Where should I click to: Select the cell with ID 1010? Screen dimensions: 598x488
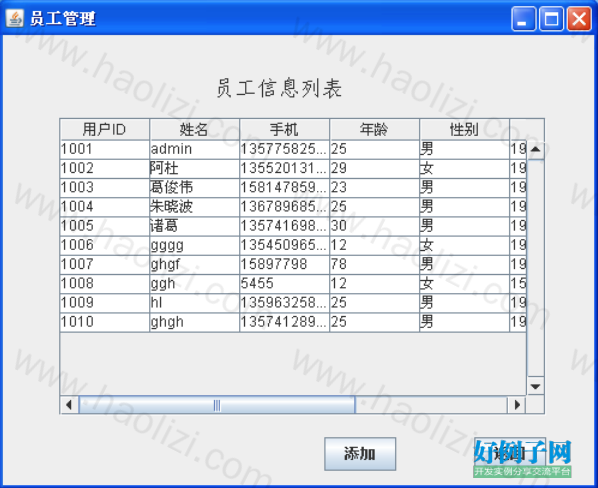(x=104, y=323)
